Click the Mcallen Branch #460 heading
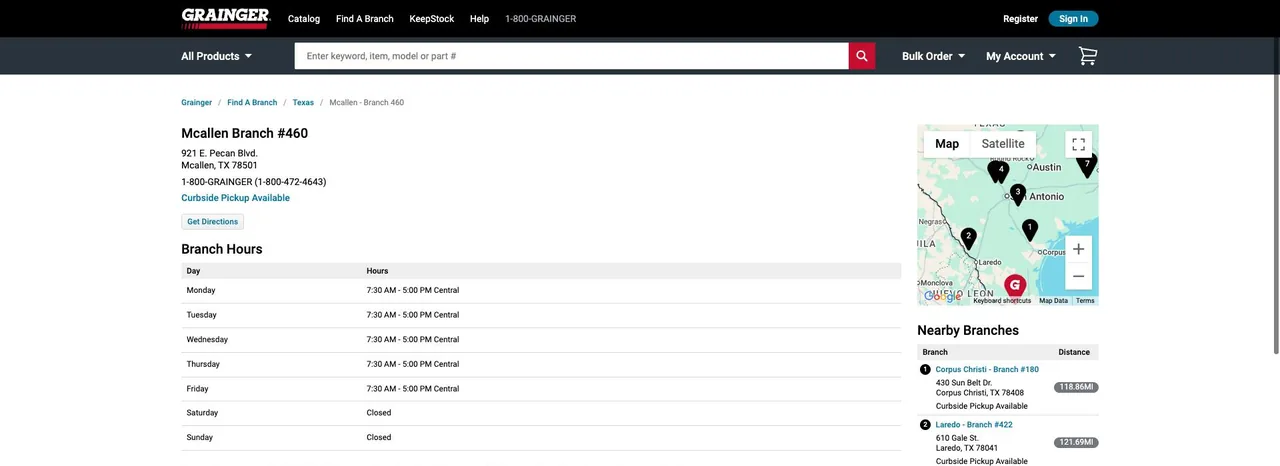This screenshot has width=1280, height=466. (x=245, y=134)
